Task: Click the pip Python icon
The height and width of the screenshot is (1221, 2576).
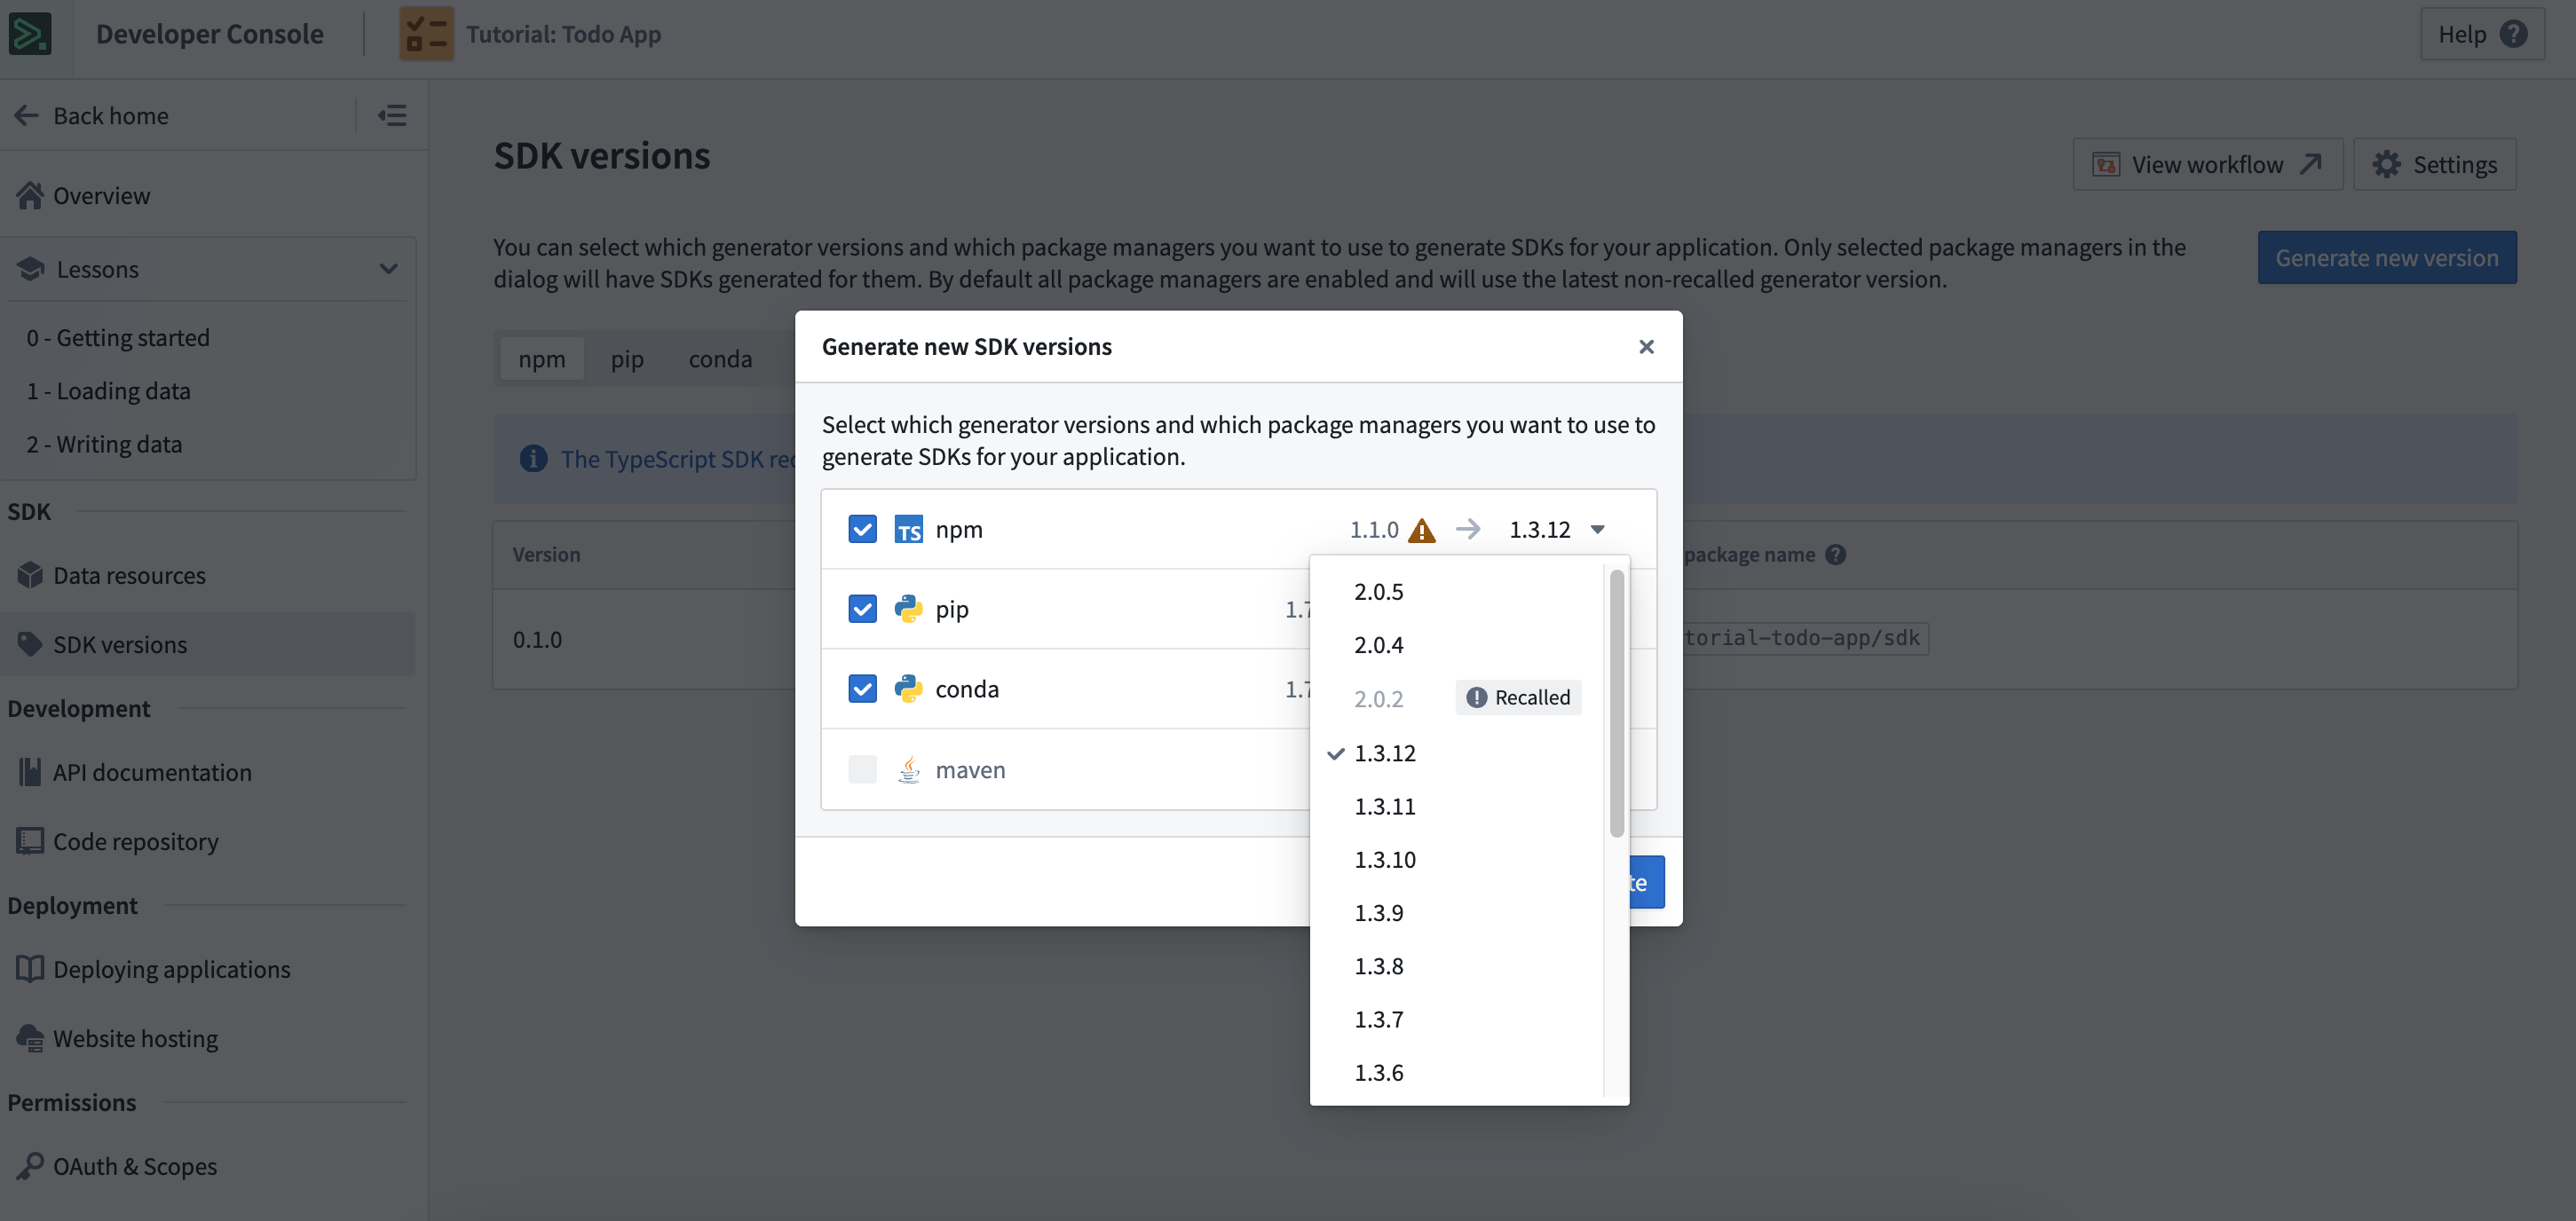Action: tap(908, 608)
